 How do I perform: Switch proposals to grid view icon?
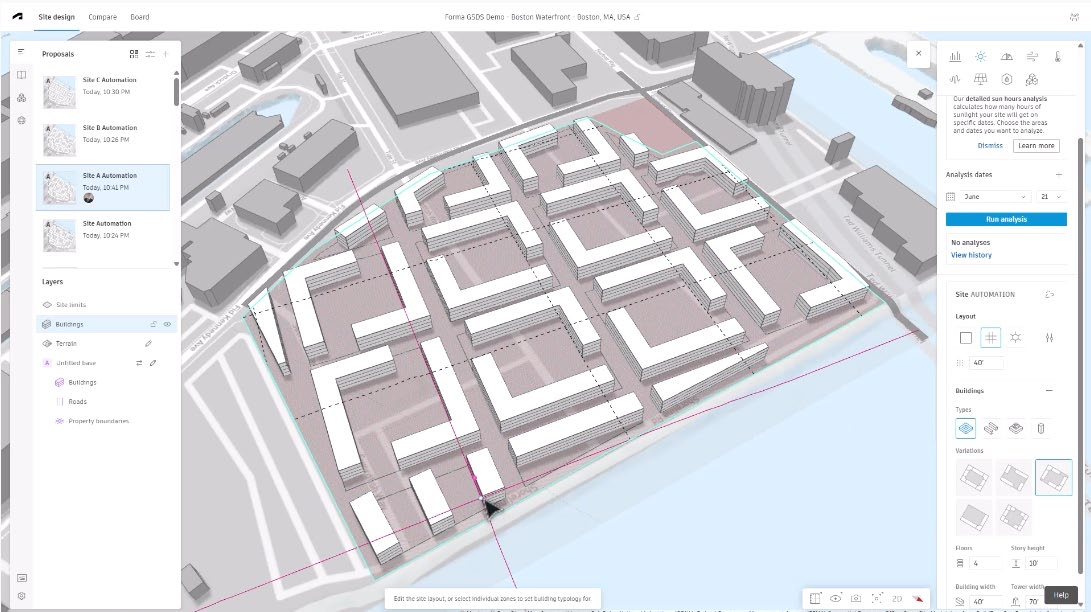pos(134,54)
